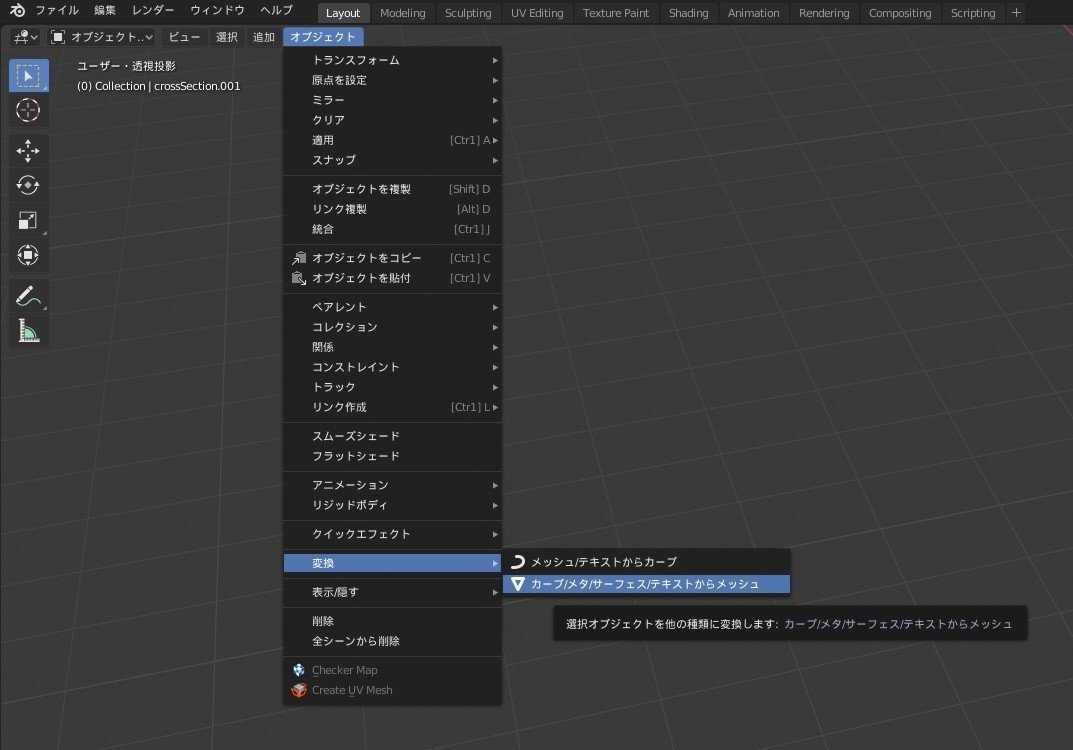This screenshot has height=750, width=1073.
Task: Switch to the Sculpting workspace tab
Action: click(468, 13)
